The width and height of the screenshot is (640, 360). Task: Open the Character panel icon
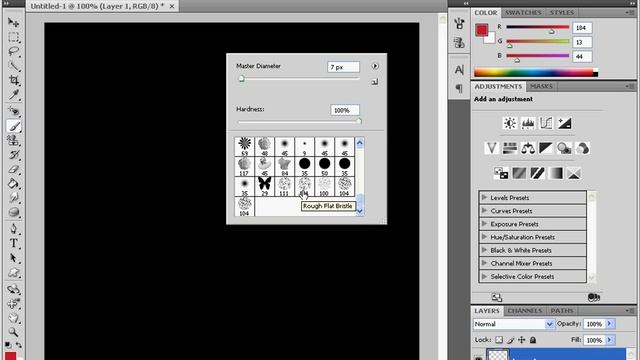(459, 70)
